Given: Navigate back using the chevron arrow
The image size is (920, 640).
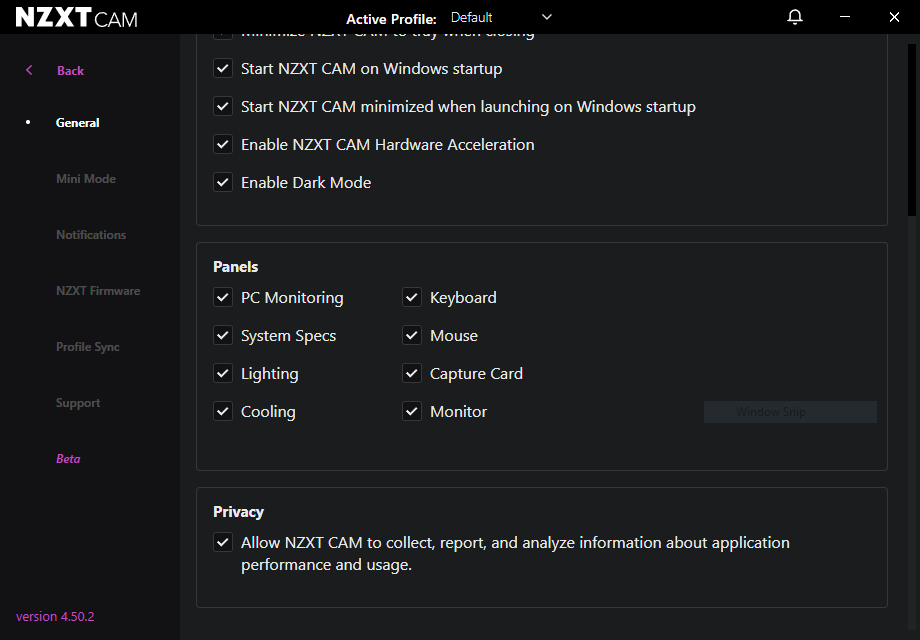Looking at the screenshot, I should (28, 70).
